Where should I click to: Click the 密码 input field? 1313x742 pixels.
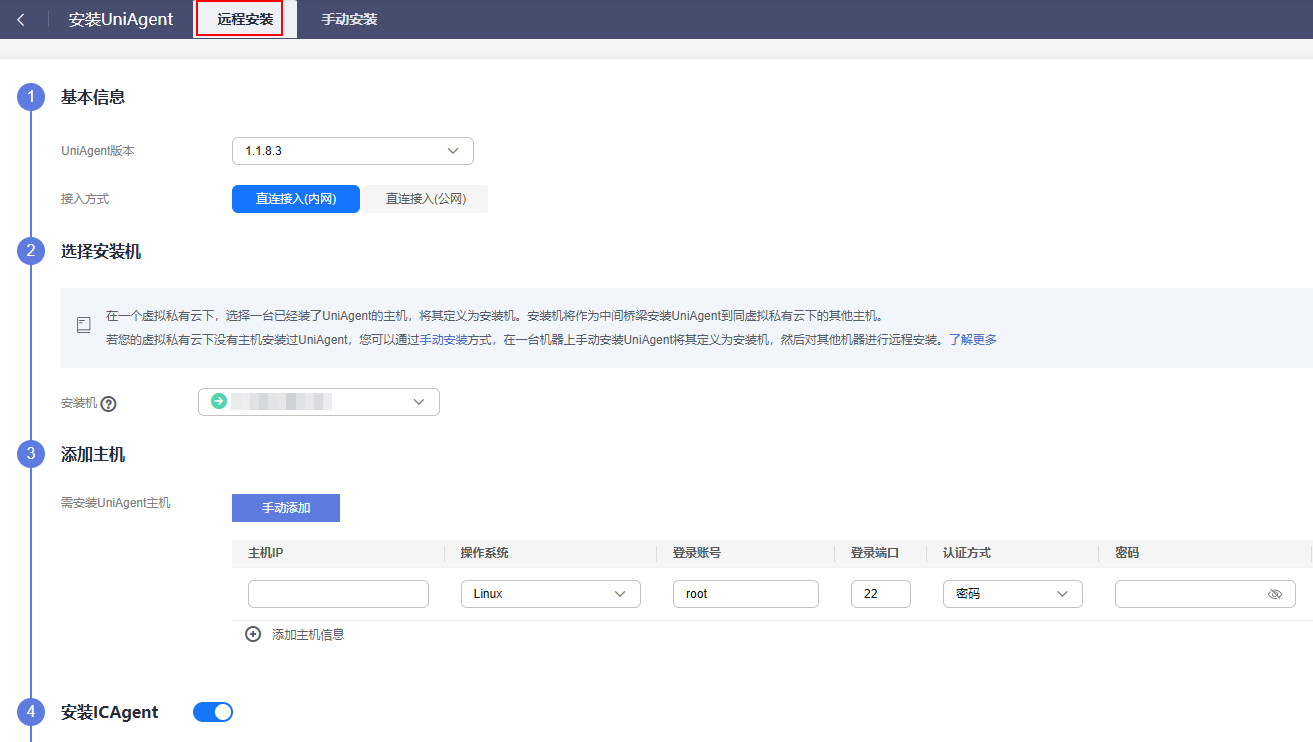click(x=1205, y=594)
